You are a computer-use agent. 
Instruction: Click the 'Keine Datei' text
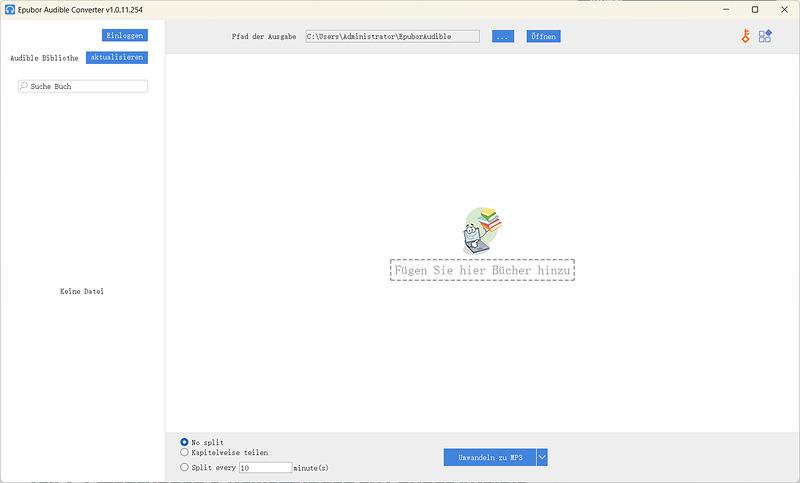coord(82,291)
